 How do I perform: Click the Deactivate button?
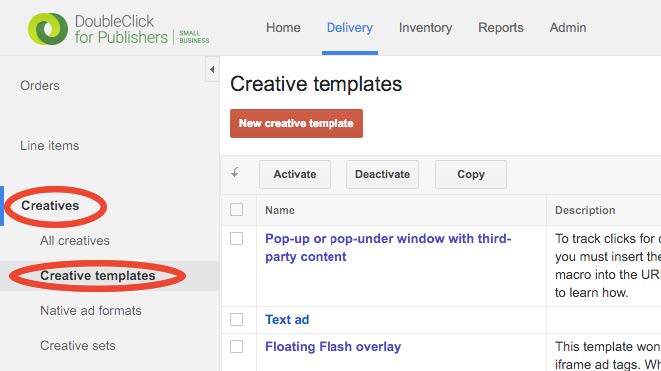382,174
